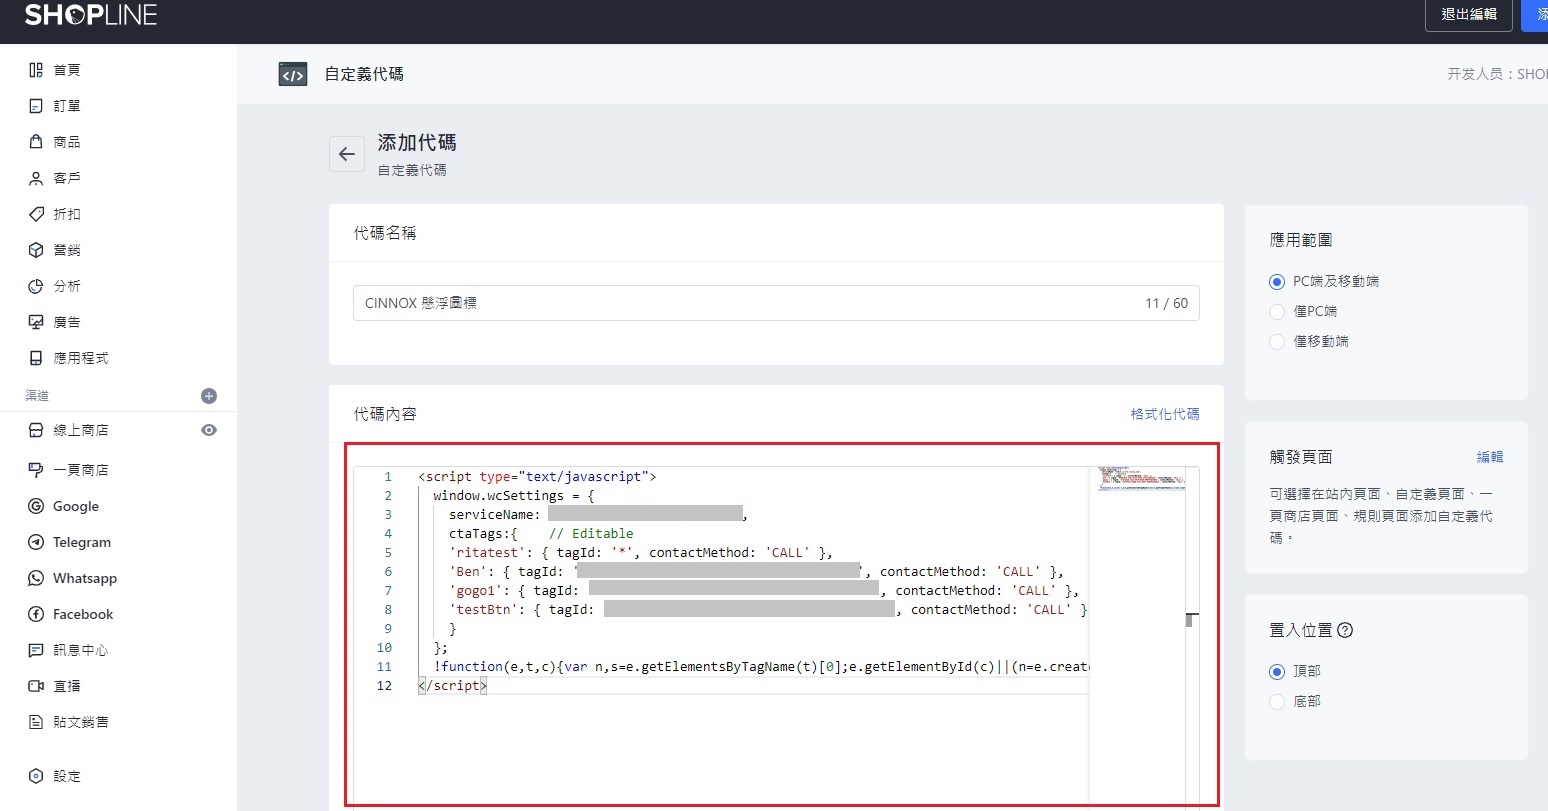
Task: Click the 直播 menu label
Action: coord(67,686)
